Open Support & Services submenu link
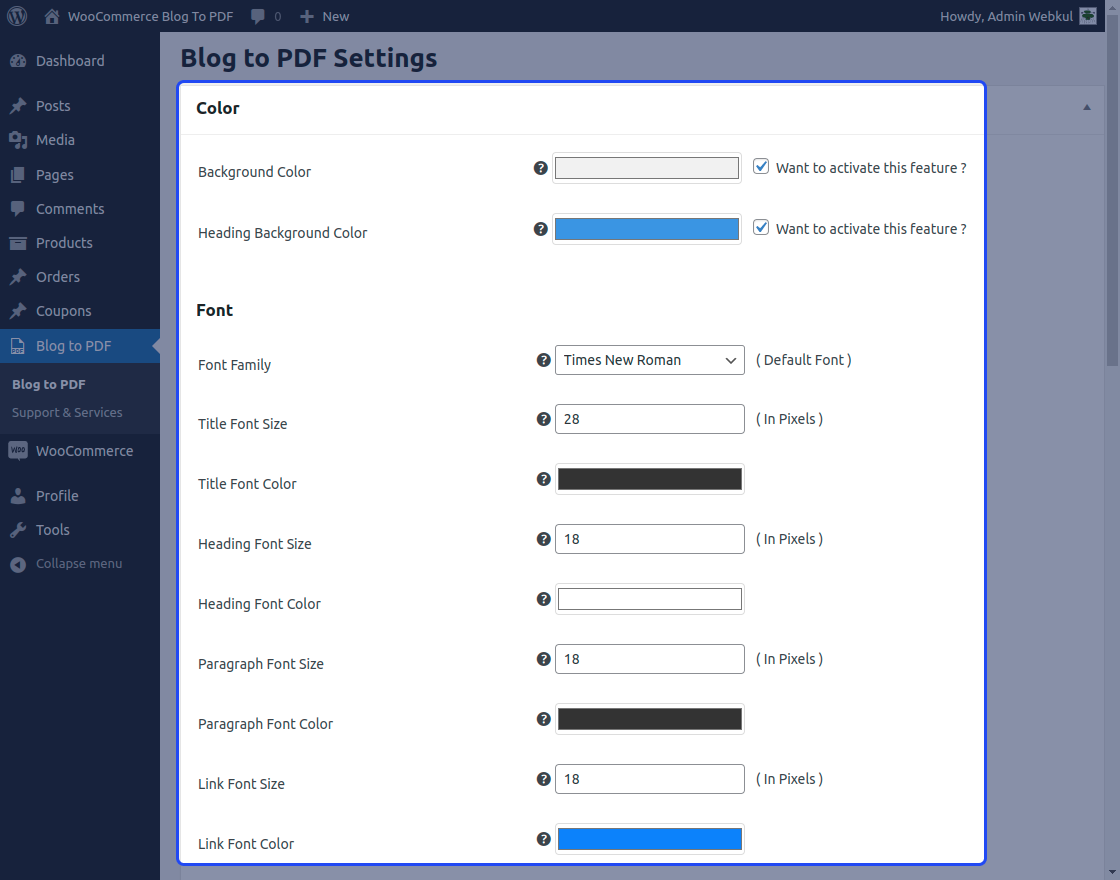The width and height of the screenshot is (1120, 880). tap(67, 413)
